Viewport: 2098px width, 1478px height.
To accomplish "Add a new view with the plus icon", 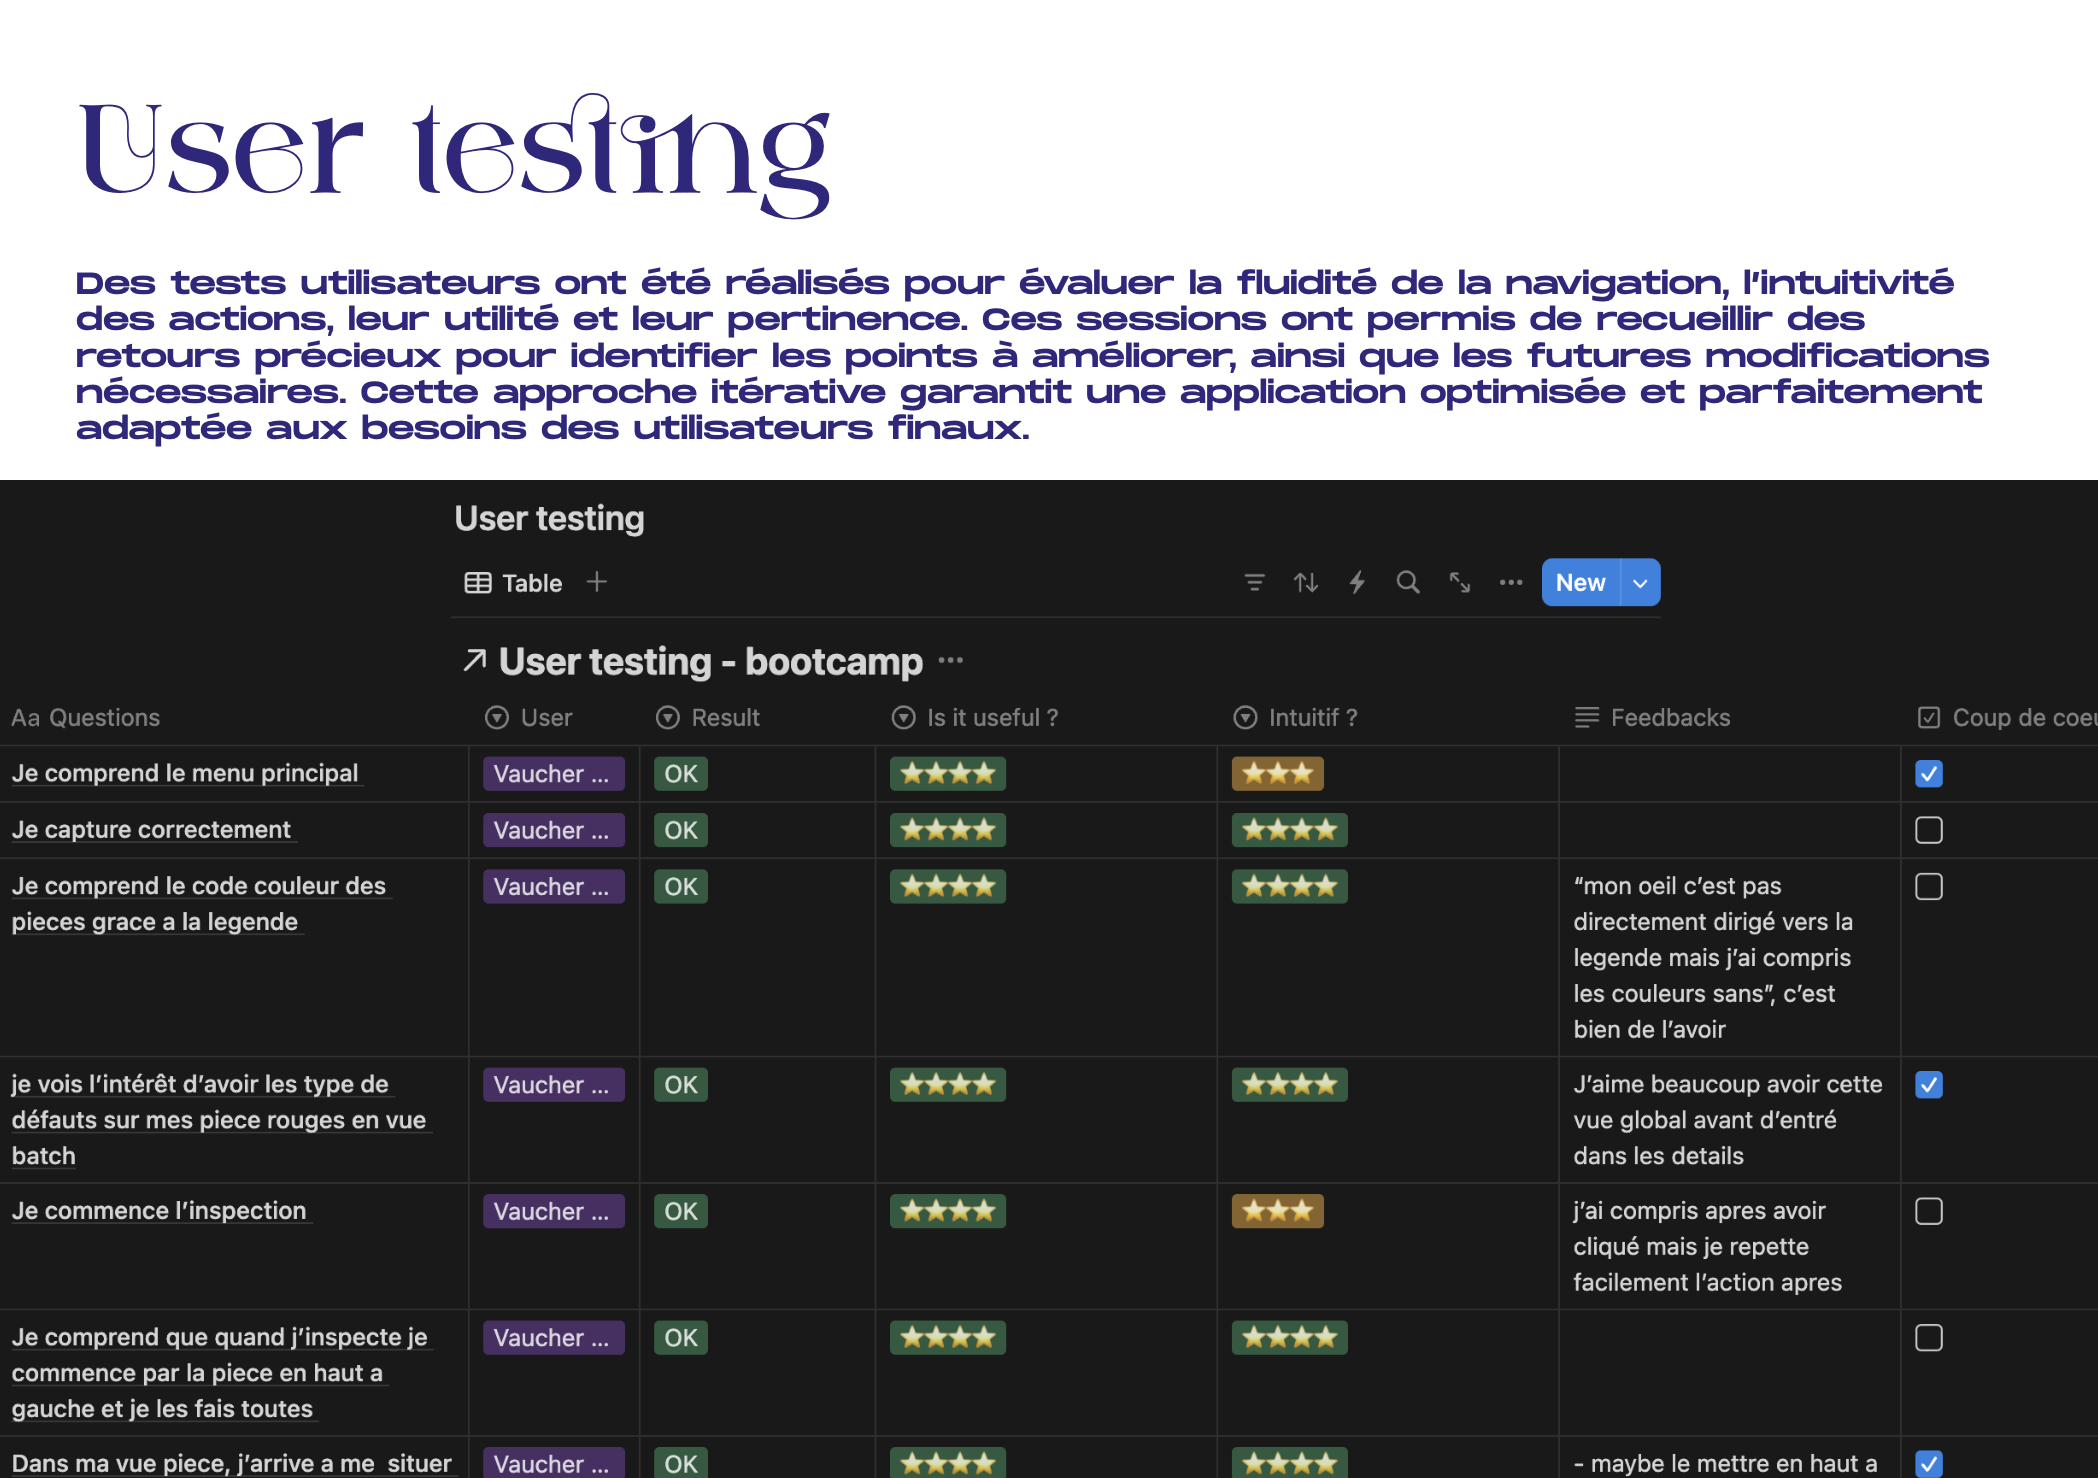I will (597, 582).
